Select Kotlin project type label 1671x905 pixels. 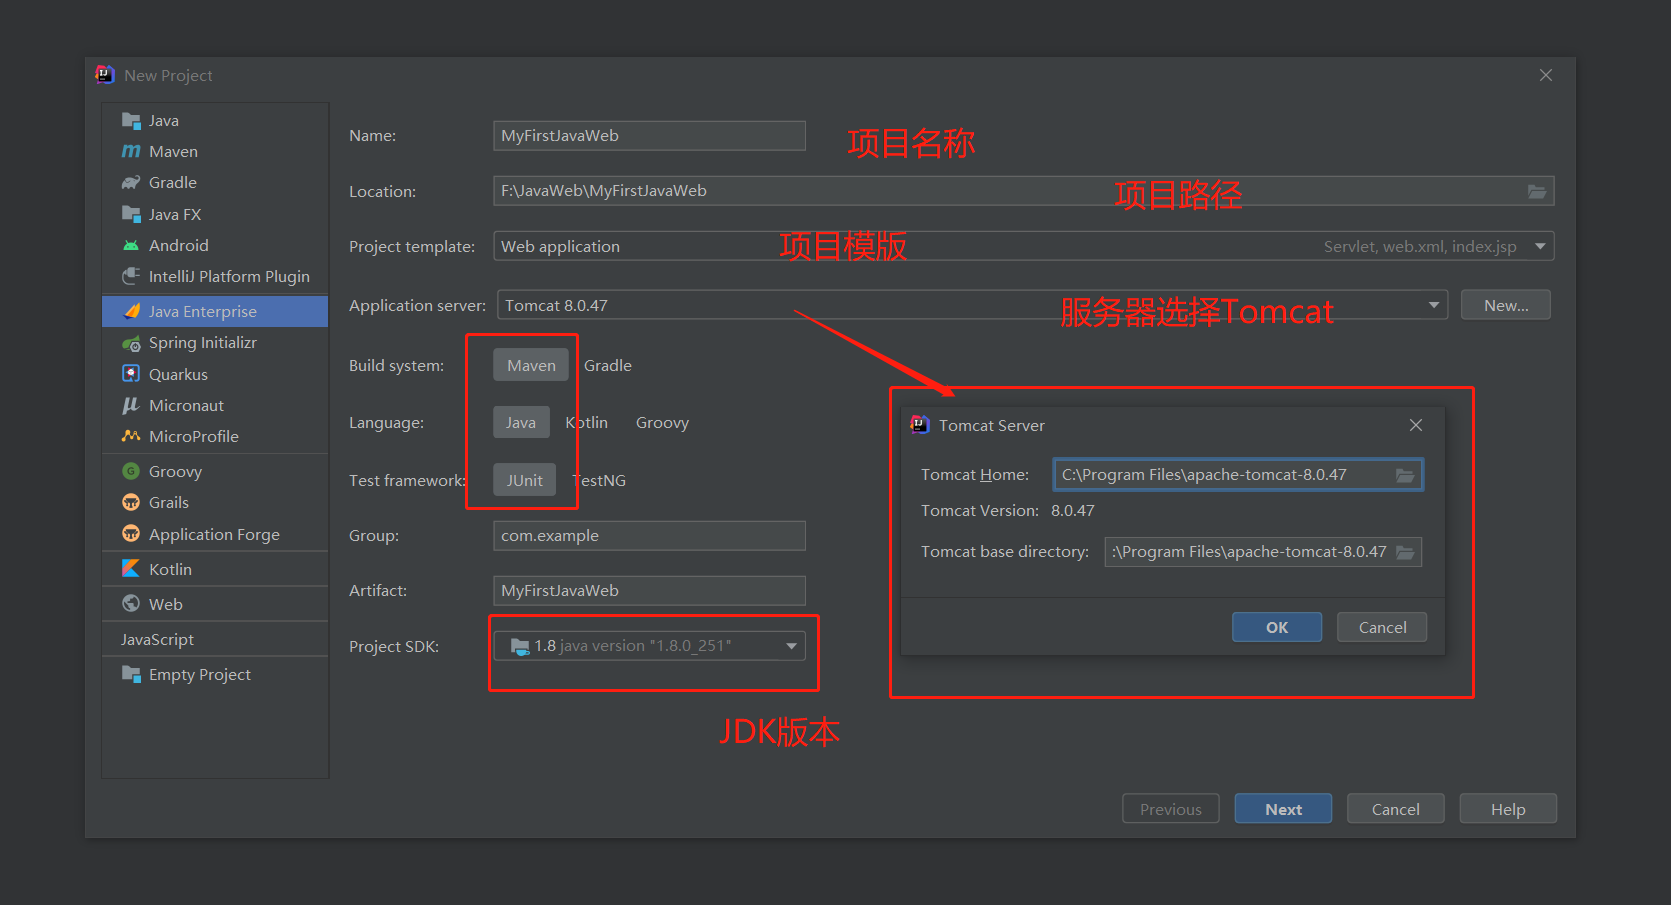(x=170, y=569)
